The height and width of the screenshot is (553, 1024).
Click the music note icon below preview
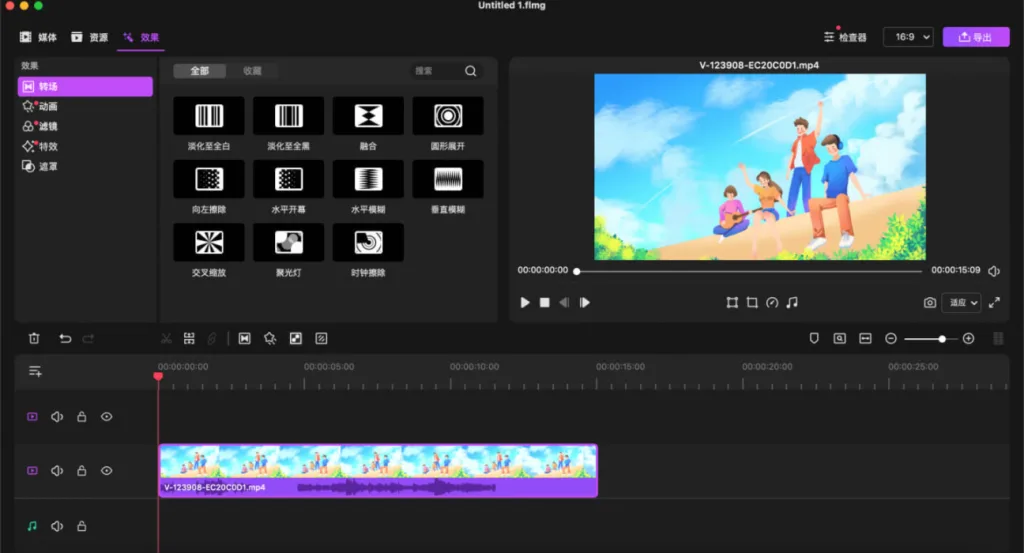[792, 302]
